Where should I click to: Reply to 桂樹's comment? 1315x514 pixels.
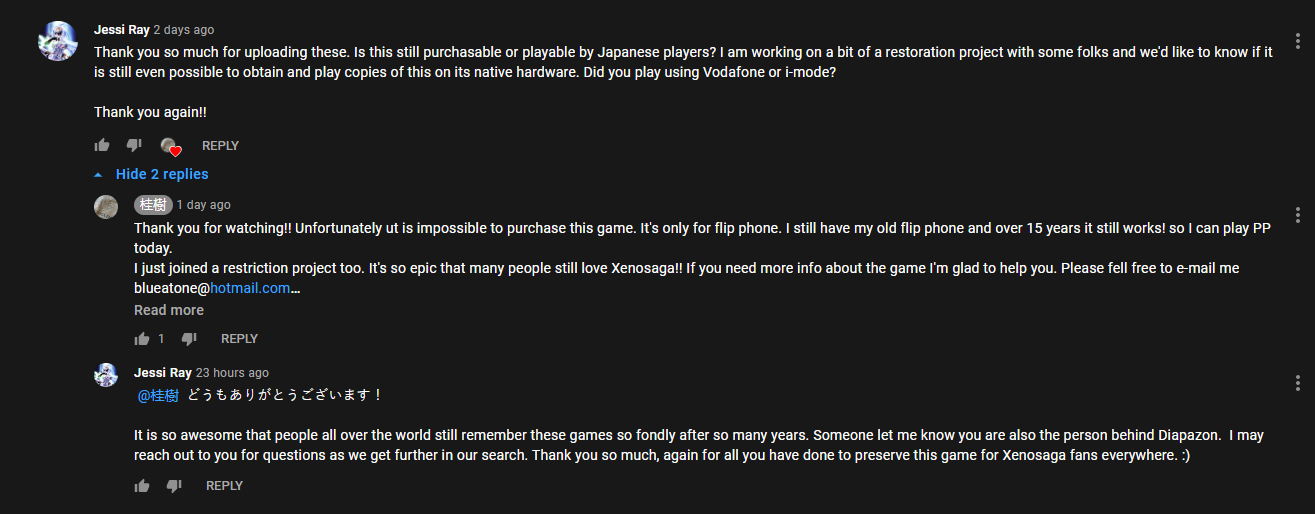coord(239,339)
